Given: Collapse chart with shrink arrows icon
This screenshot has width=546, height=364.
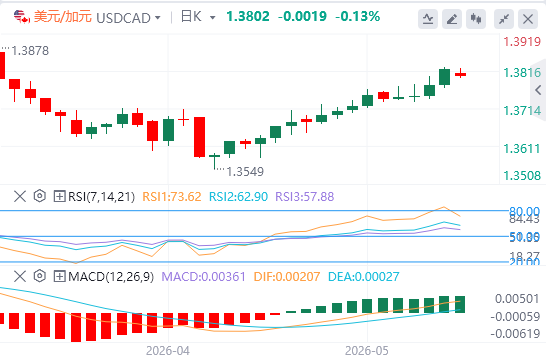Looking at the screenshot, I should (504, 19).
